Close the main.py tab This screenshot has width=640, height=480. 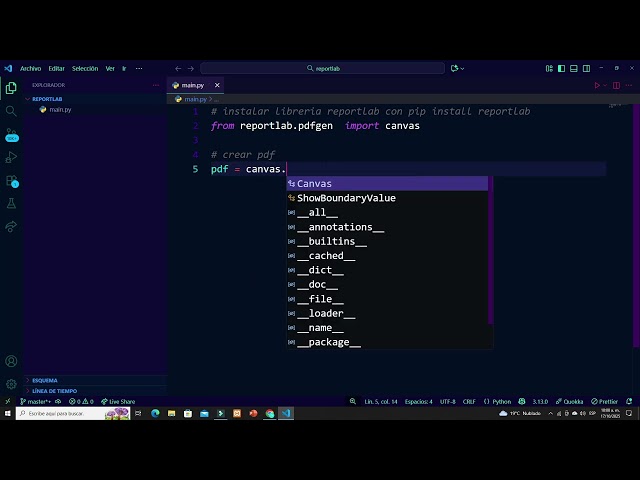pos(217,85)
